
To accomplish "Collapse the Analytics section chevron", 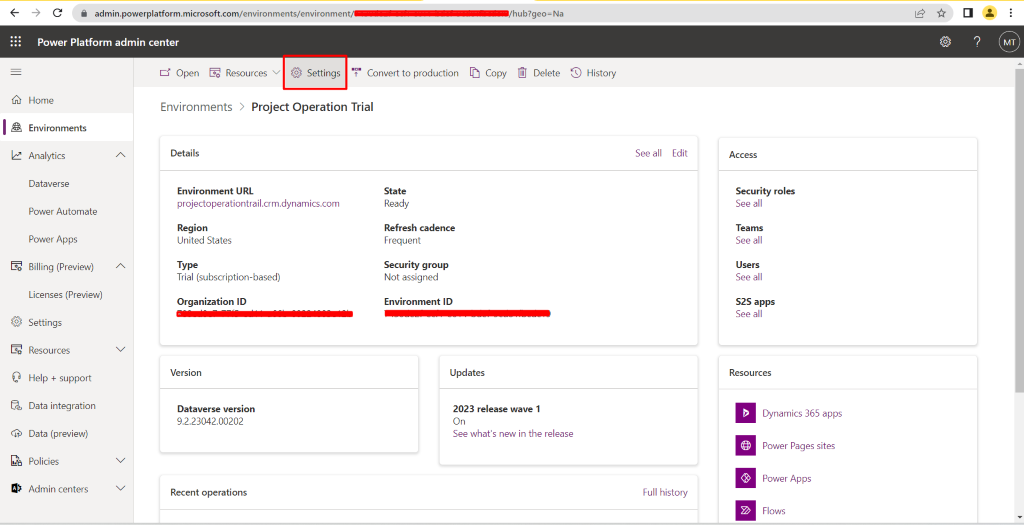I will click(120, 155).
